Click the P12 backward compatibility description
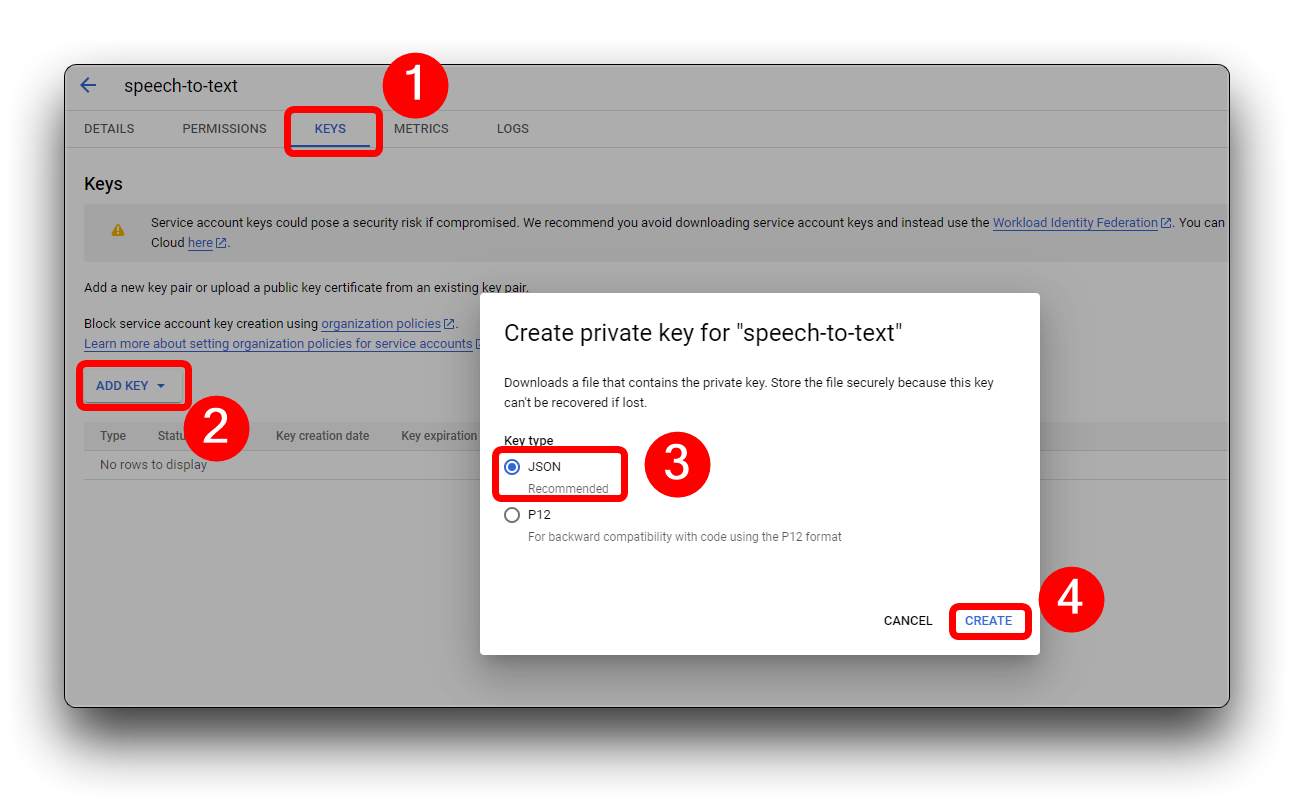 coord(685,537)
